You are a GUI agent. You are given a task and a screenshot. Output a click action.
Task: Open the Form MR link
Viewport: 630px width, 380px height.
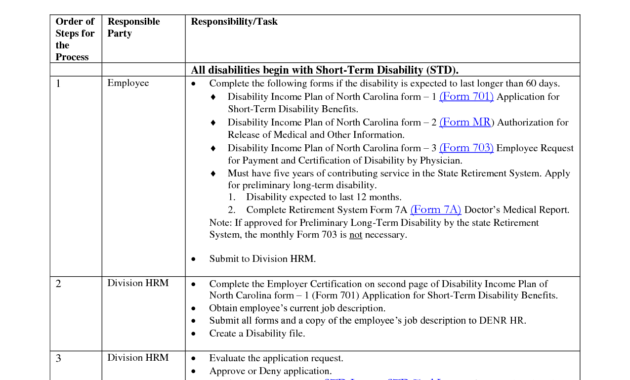pyautogui.click(x=465, y=123)
